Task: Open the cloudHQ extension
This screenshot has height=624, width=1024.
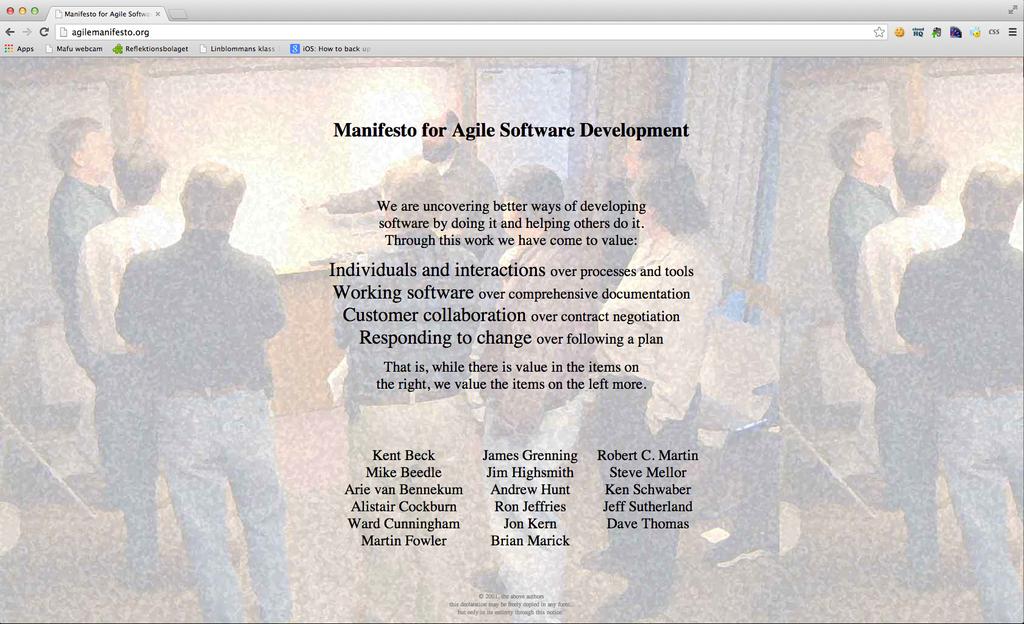Action: click(x=918, y=32)
